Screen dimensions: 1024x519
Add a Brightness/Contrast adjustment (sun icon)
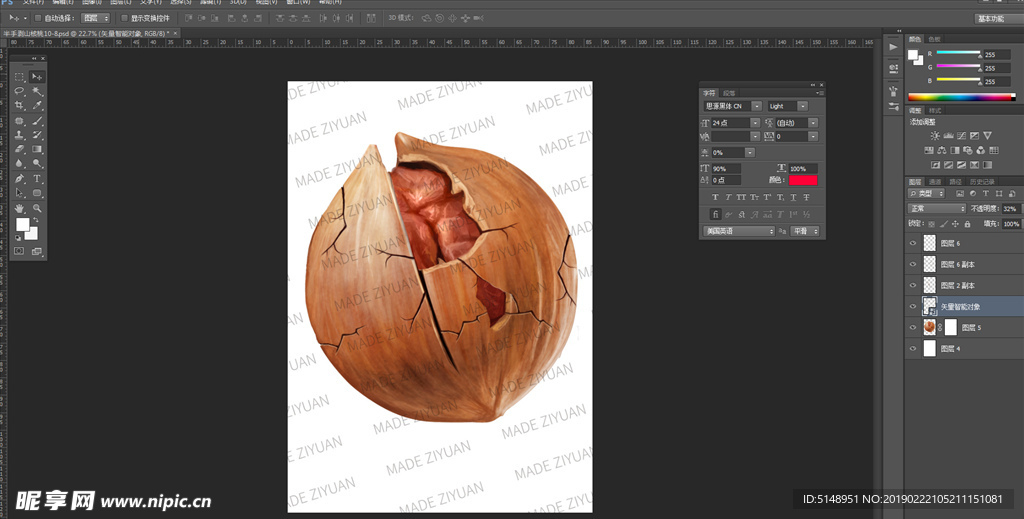coord(935,135)
